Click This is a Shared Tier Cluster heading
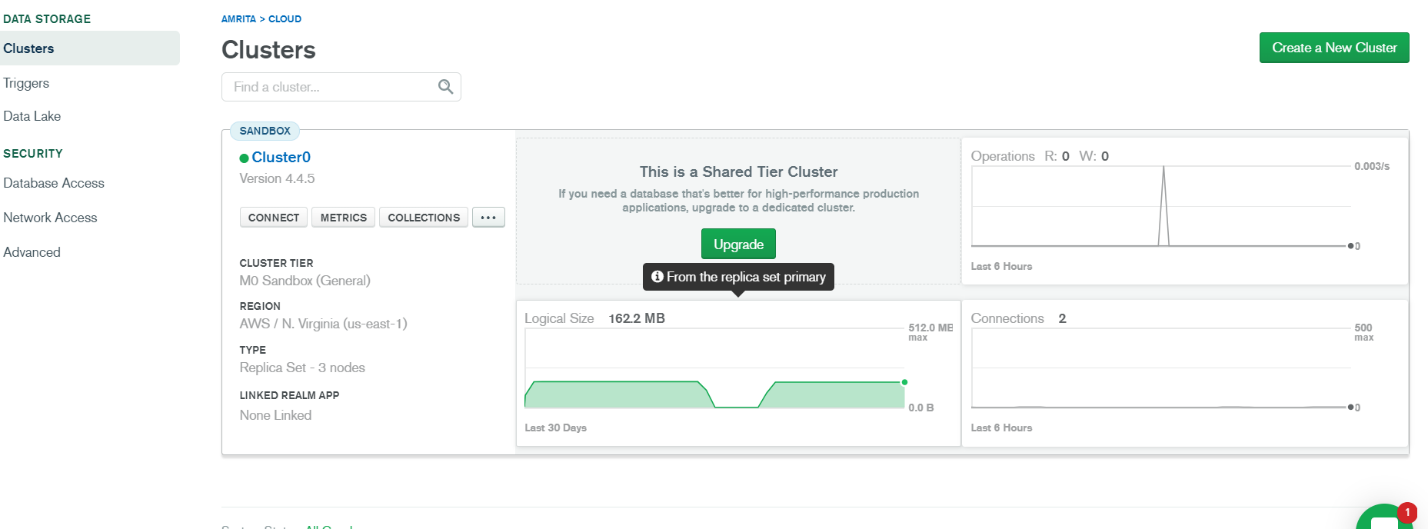The width and height of the screenshot is (1428, 529). (x=739, y=172)
